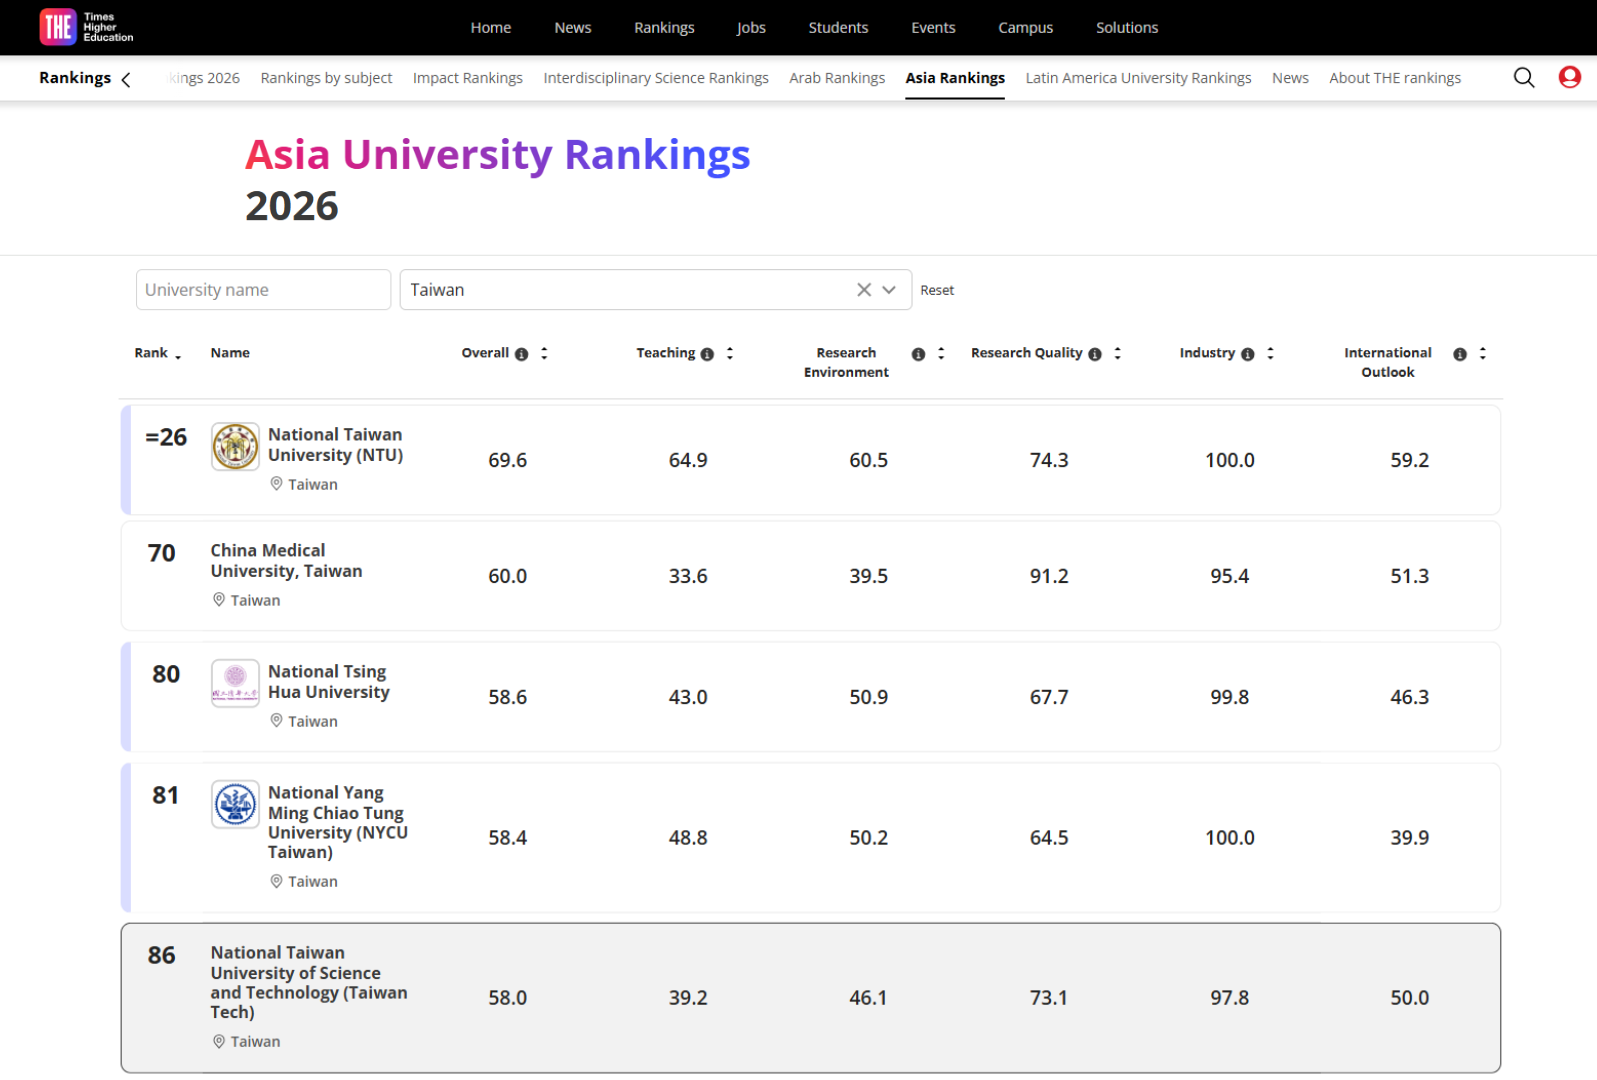The width and height of the screenshot is (1597, 1080).
Task: Go to Latin America University Rankings tab
Action: [1138, 78]
